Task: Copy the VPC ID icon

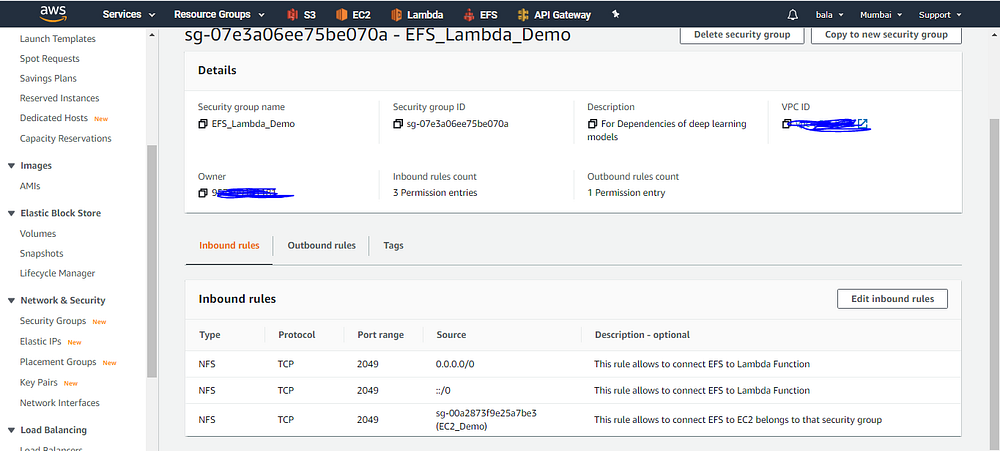Action: 786,124
